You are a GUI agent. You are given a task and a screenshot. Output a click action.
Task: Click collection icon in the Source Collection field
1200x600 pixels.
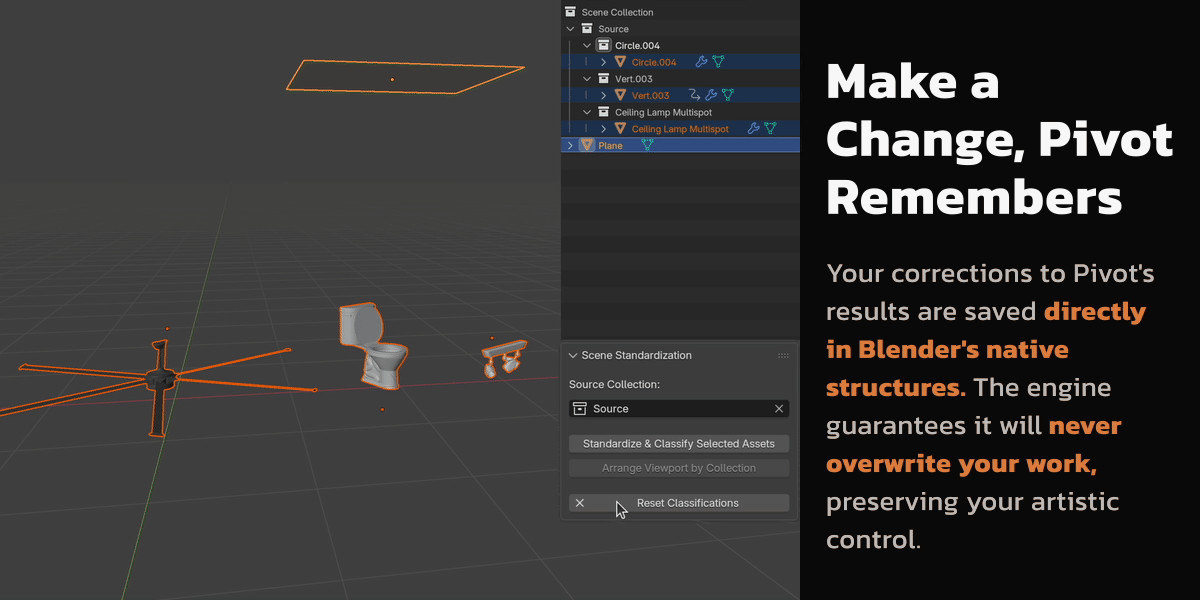[x=580, y=408]
